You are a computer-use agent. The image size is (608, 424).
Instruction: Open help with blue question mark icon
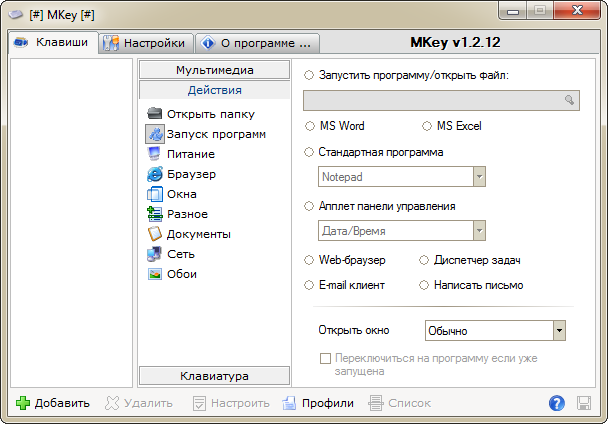tap(557, 403)
